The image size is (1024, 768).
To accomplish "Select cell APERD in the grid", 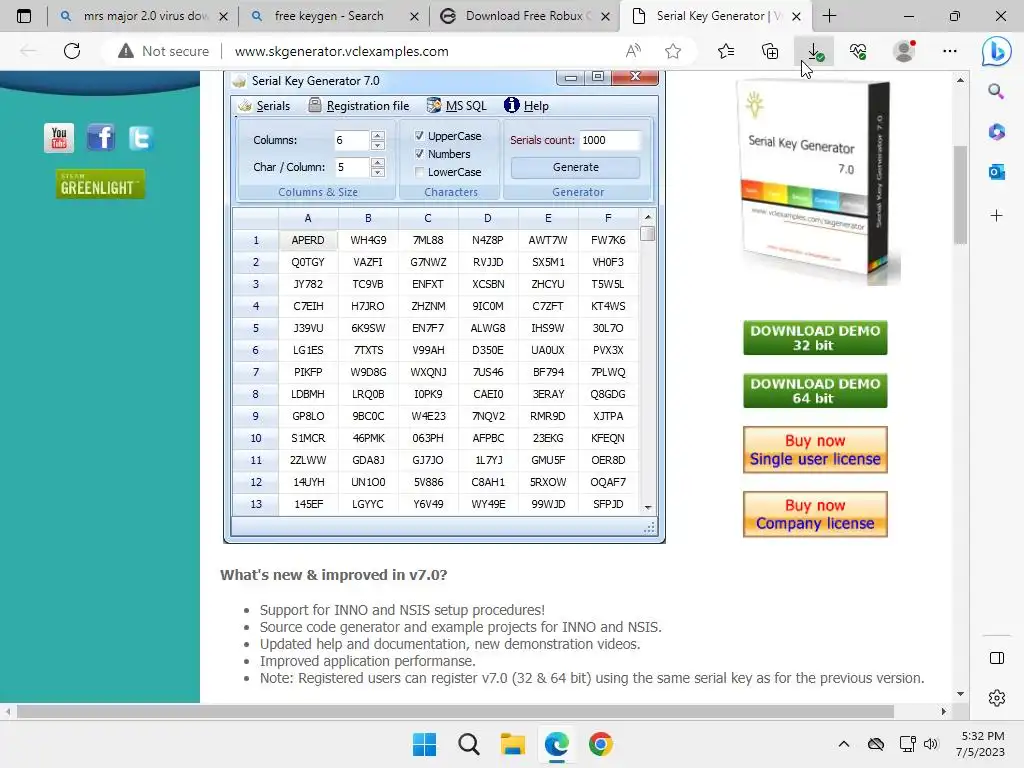I will tap(308, 240).
